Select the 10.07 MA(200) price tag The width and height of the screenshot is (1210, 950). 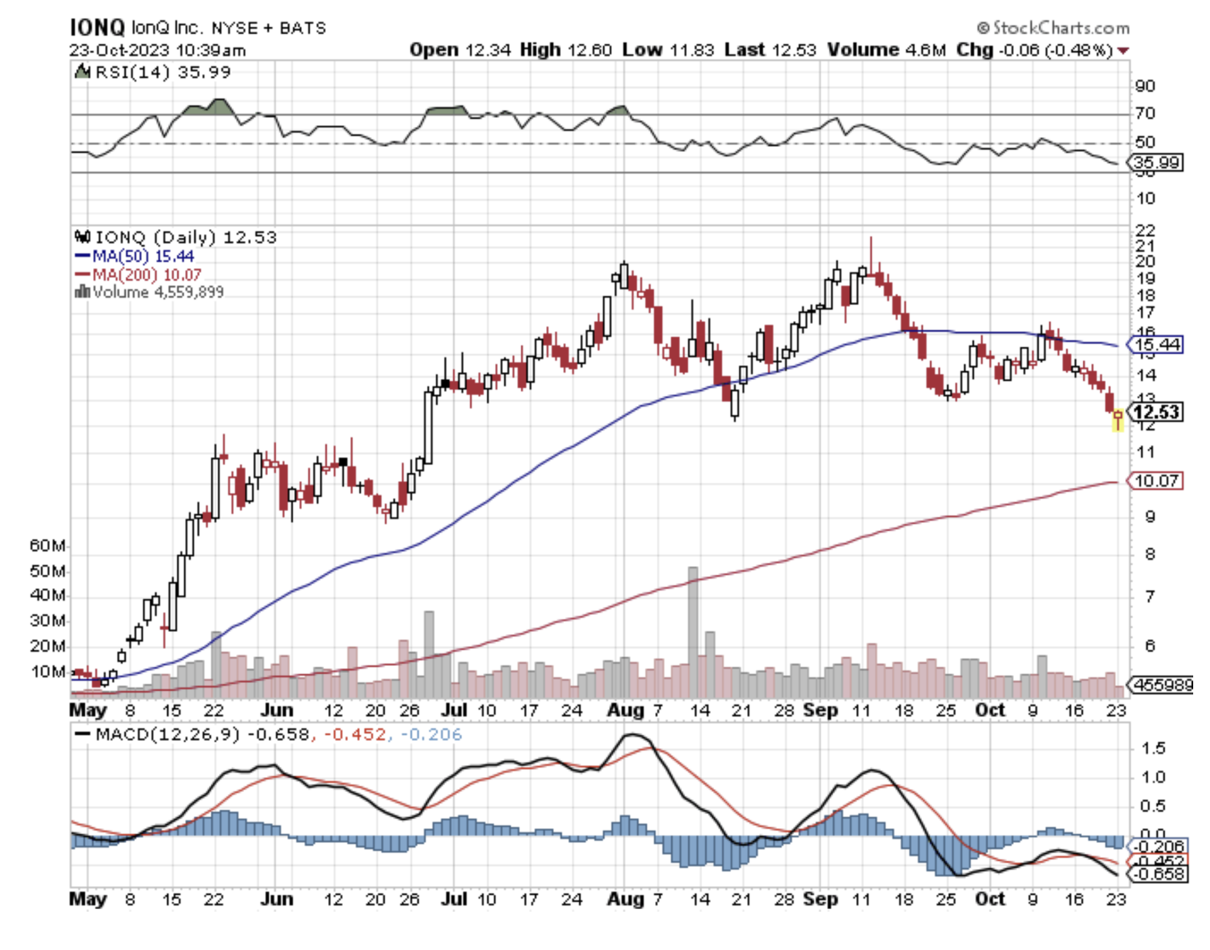point(1155,482)
